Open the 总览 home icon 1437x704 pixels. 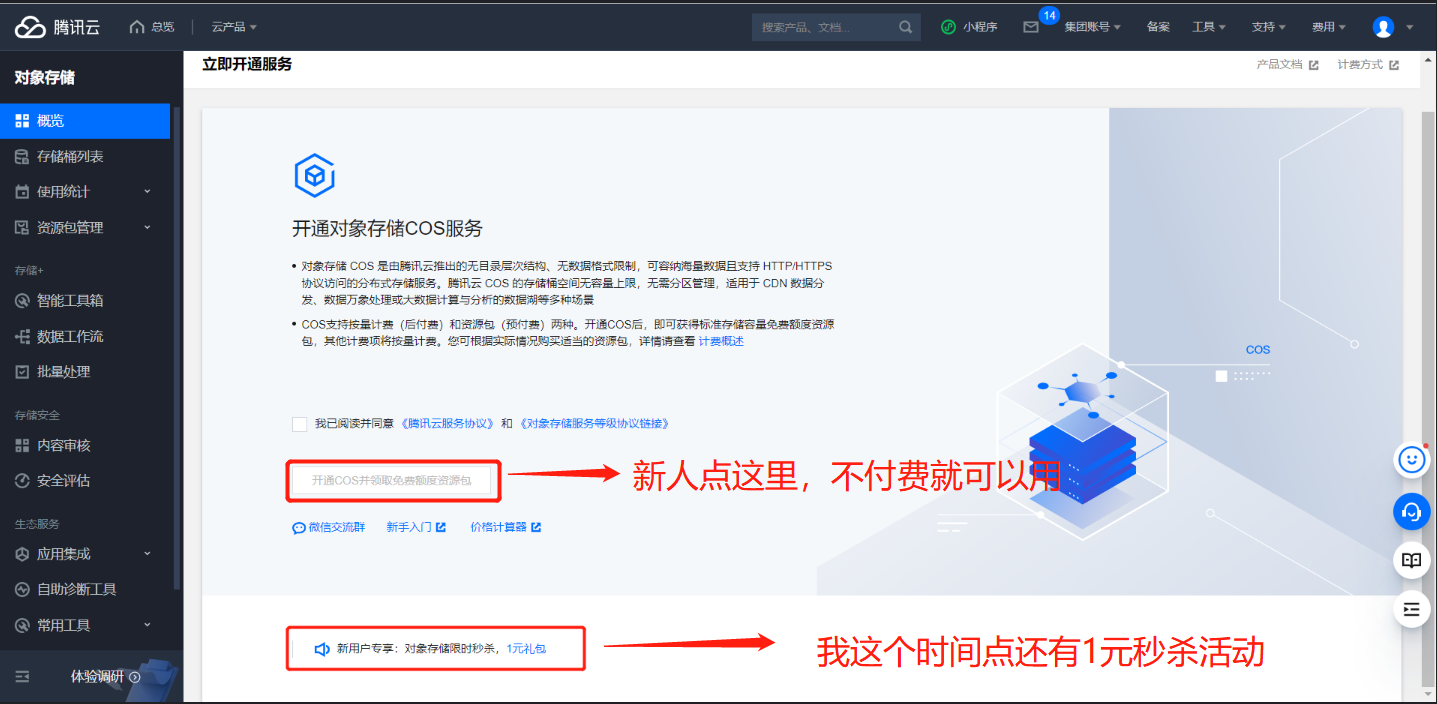pos(137,27)
